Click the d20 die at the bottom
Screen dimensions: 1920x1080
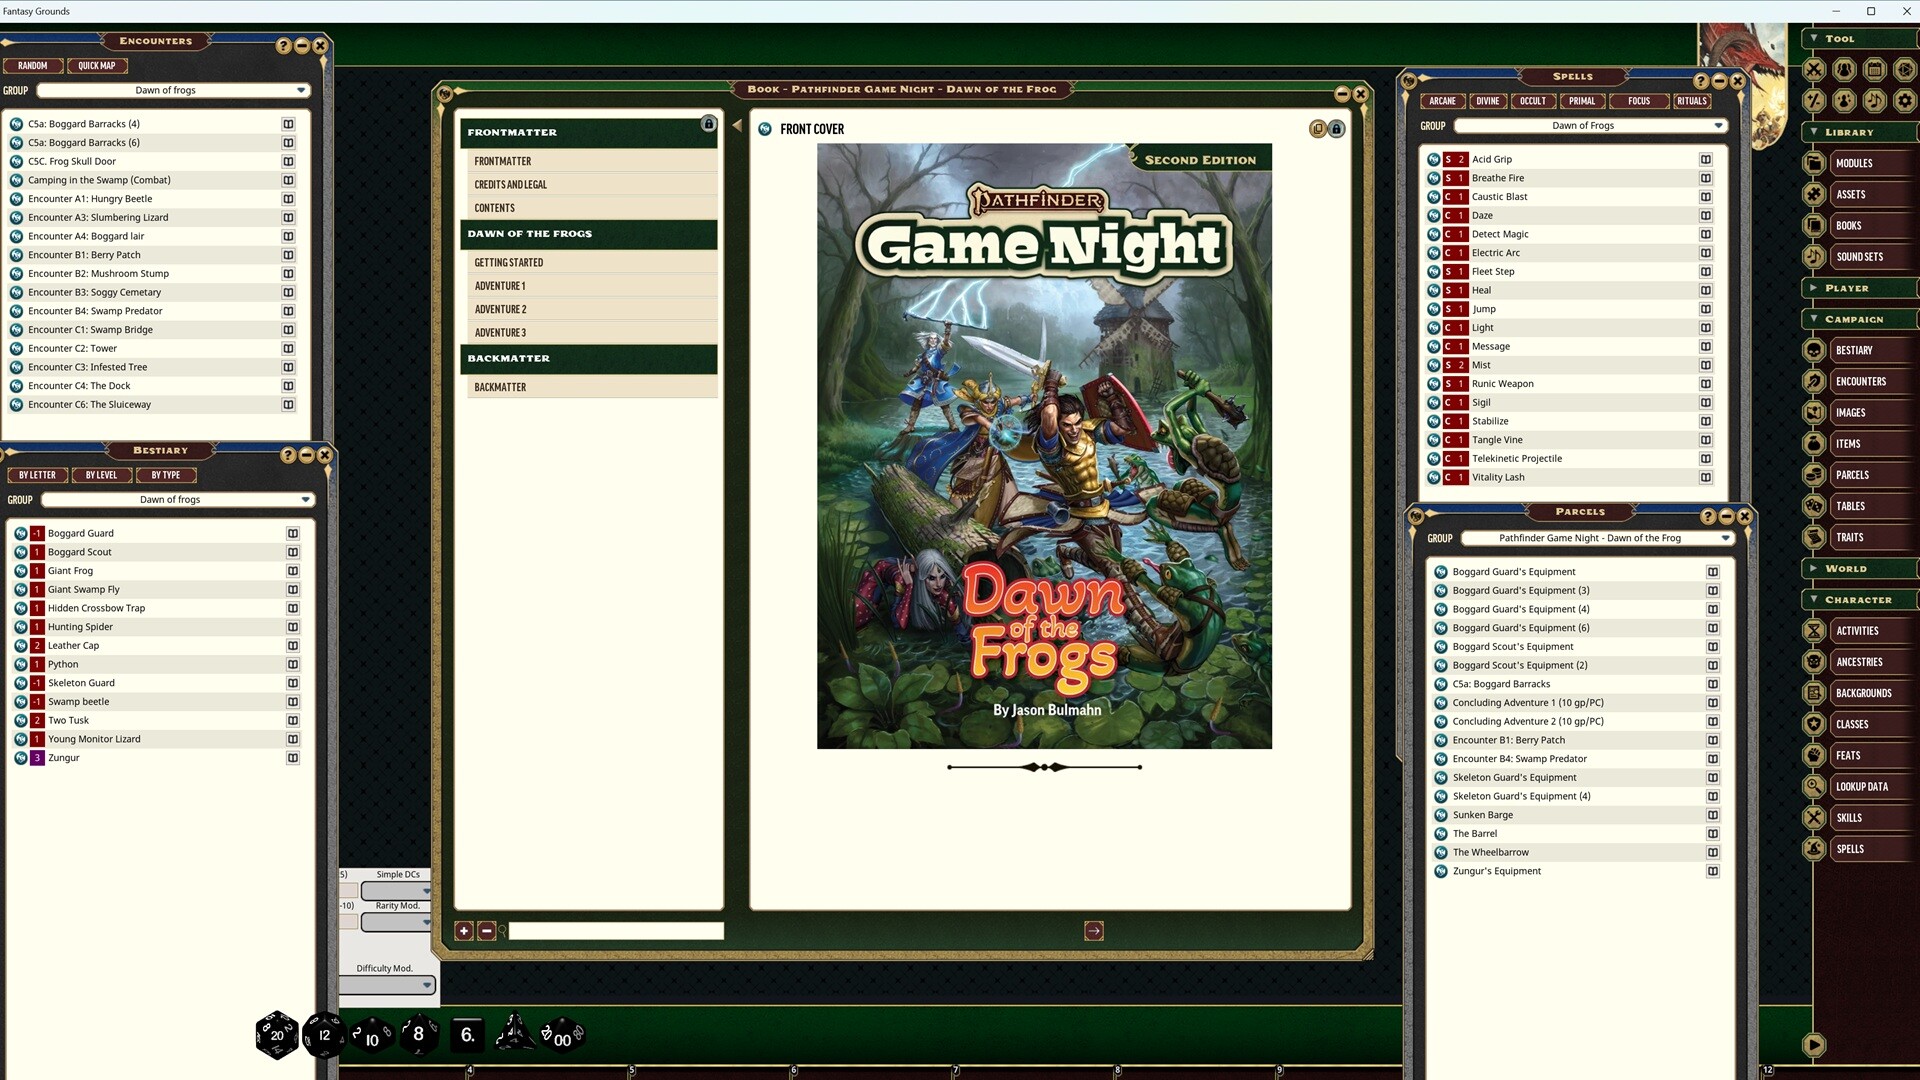pyautogui.click(x=277, y=1035)
